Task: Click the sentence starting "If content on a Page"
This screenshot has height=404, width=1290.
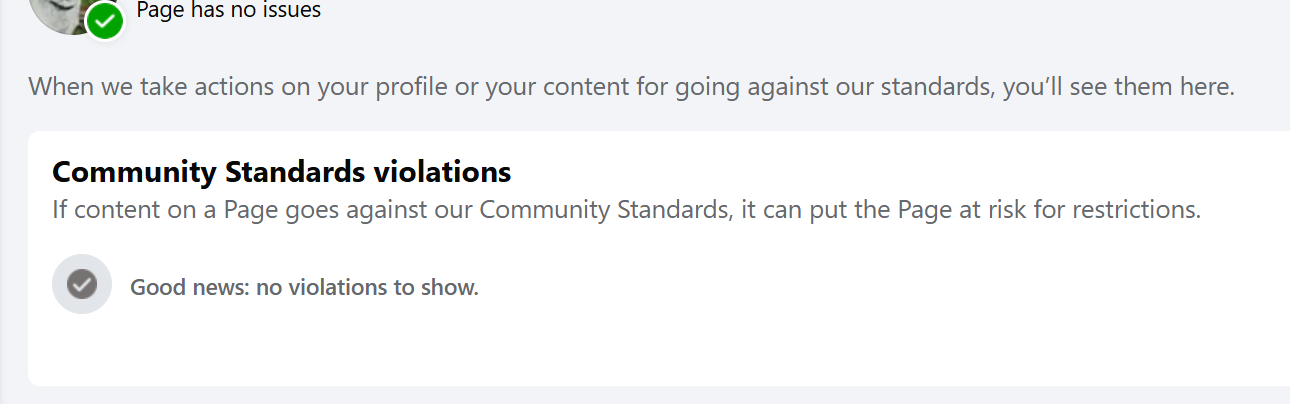Action: 626,211
